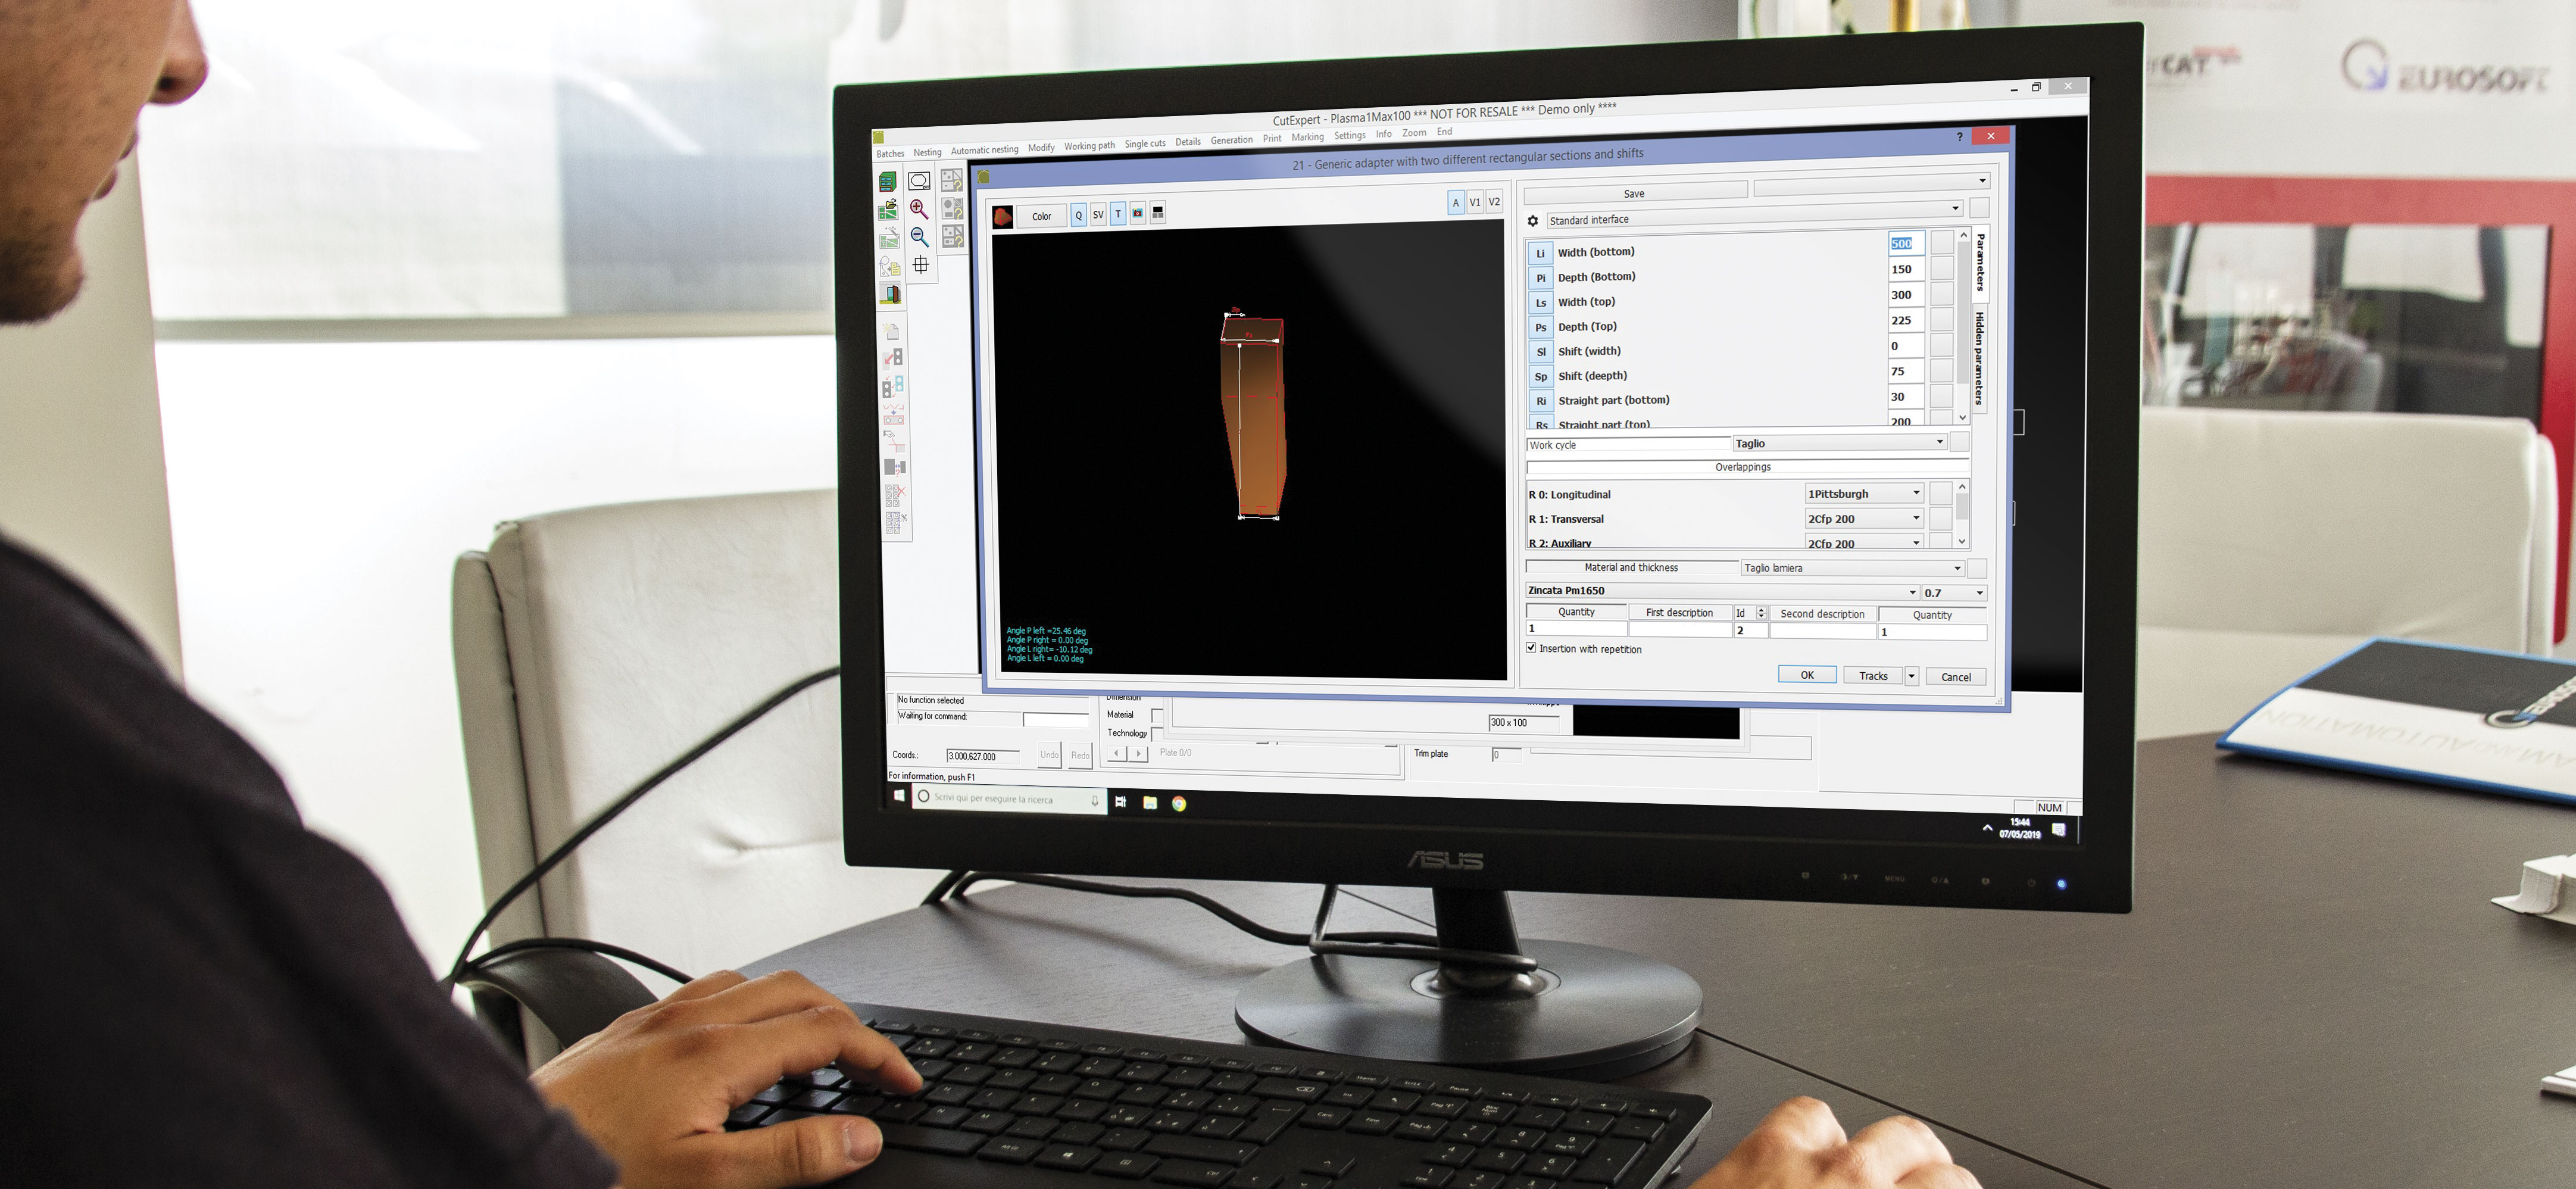Click the Sp parameter icon
This screenshot has width=2576, height=1189.
tap(1541, 377)
